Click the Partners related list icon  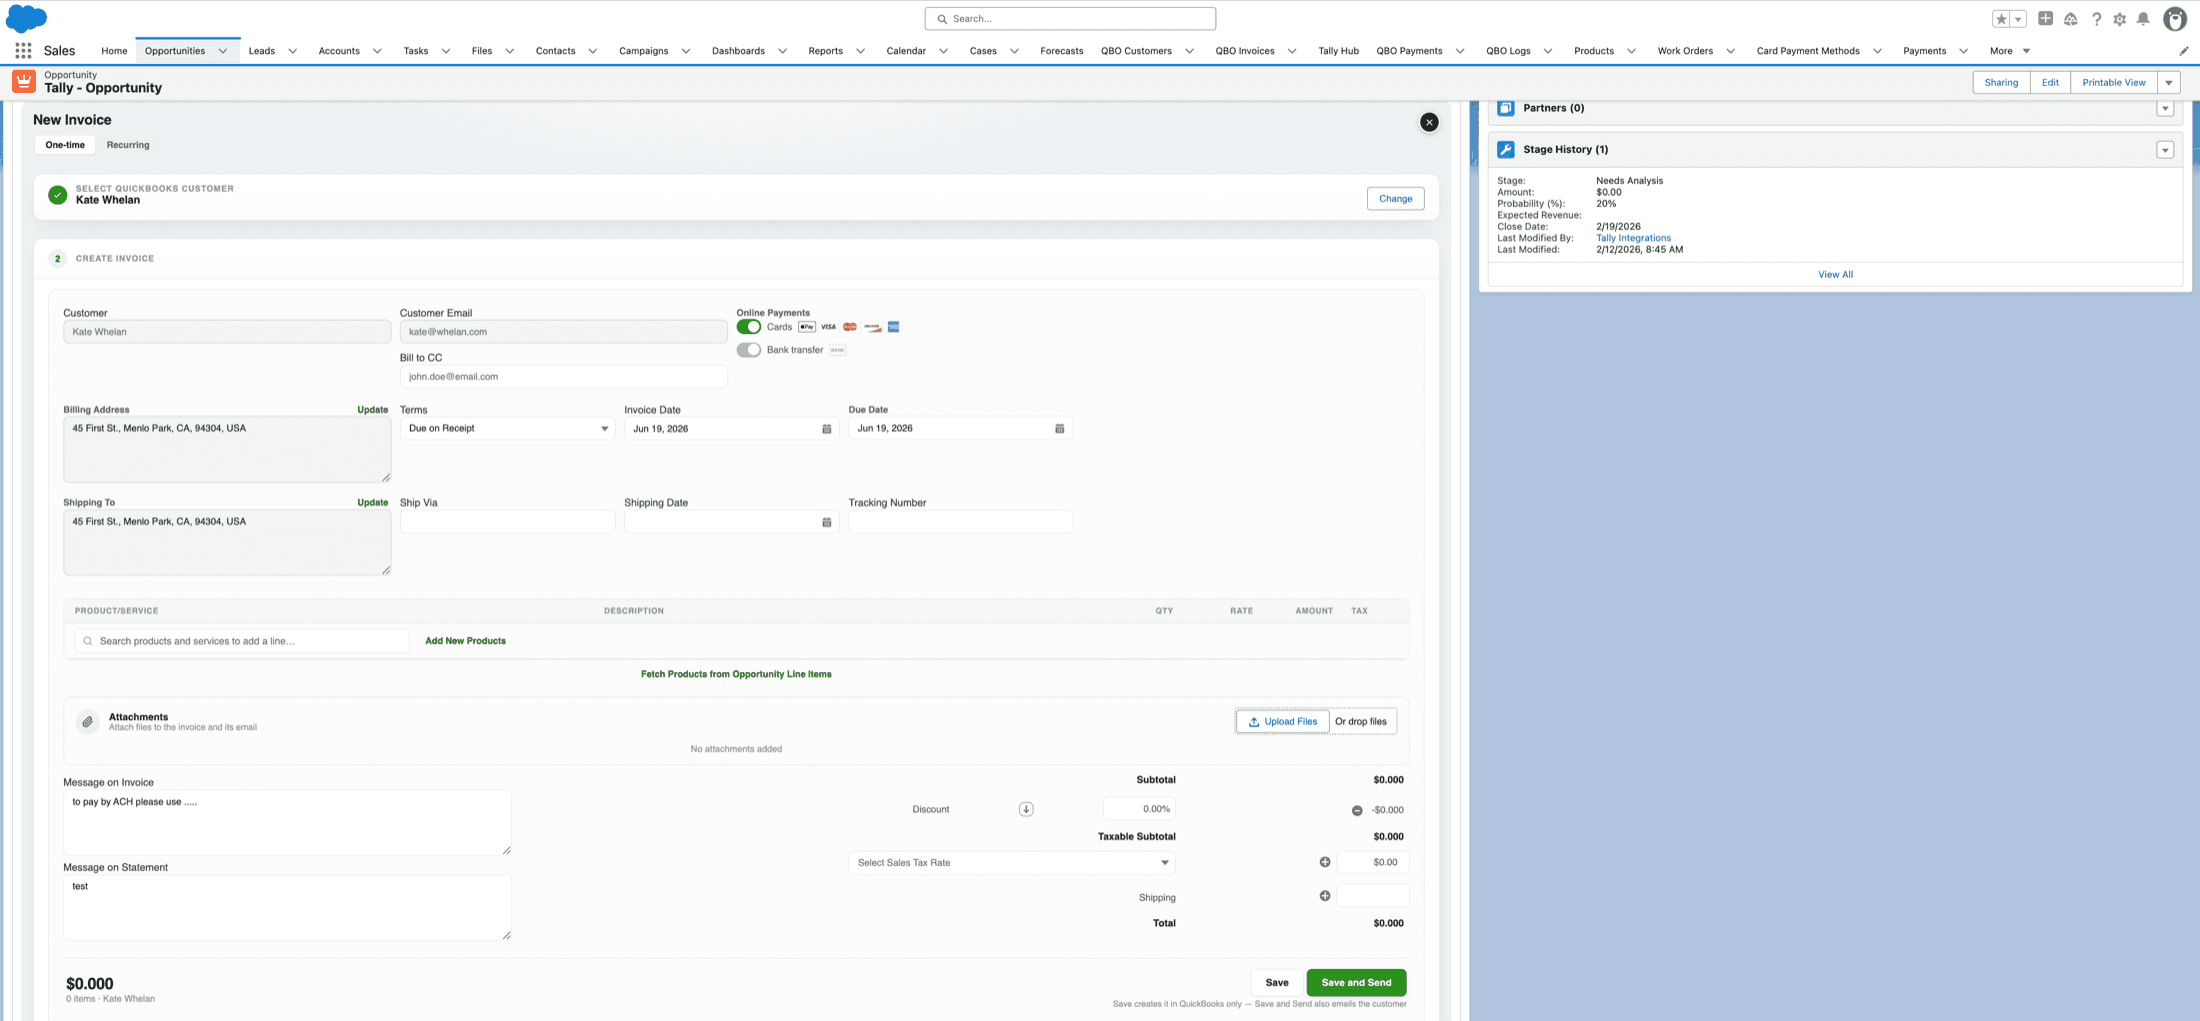point(1506,108)
